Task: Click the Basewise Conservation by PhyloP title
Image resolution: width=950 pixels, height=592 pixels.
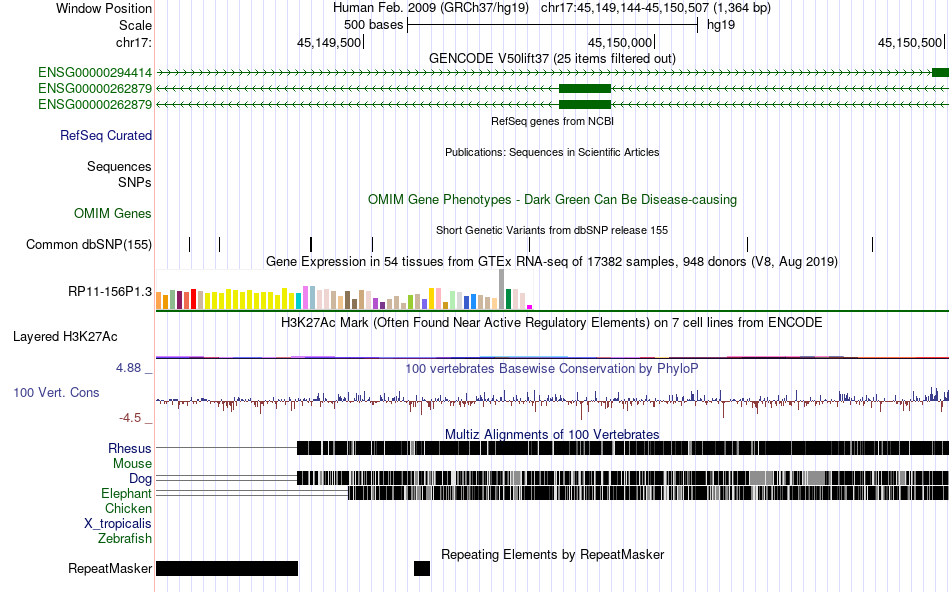Action: (552, 368)
